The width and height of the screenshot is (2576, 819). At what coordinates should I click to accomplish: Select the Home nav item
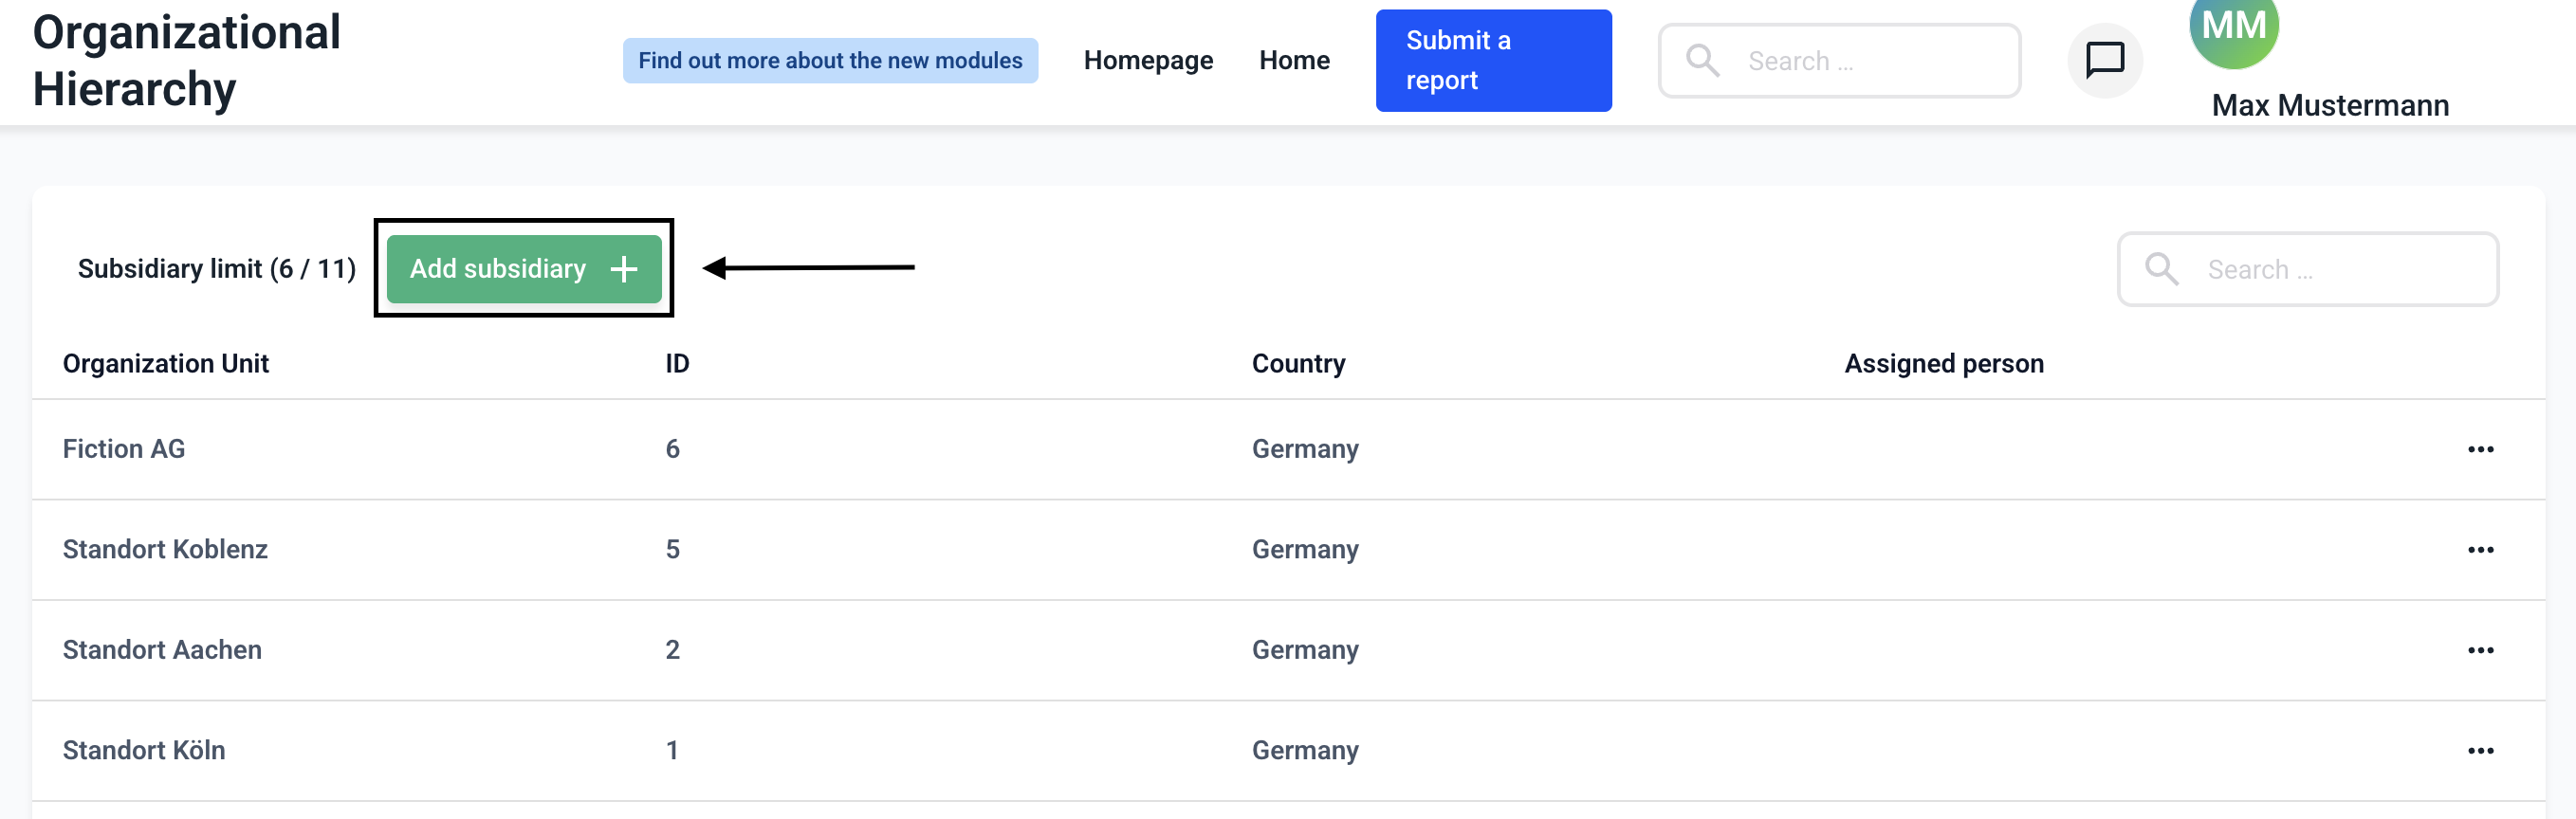pos(1294,60)
